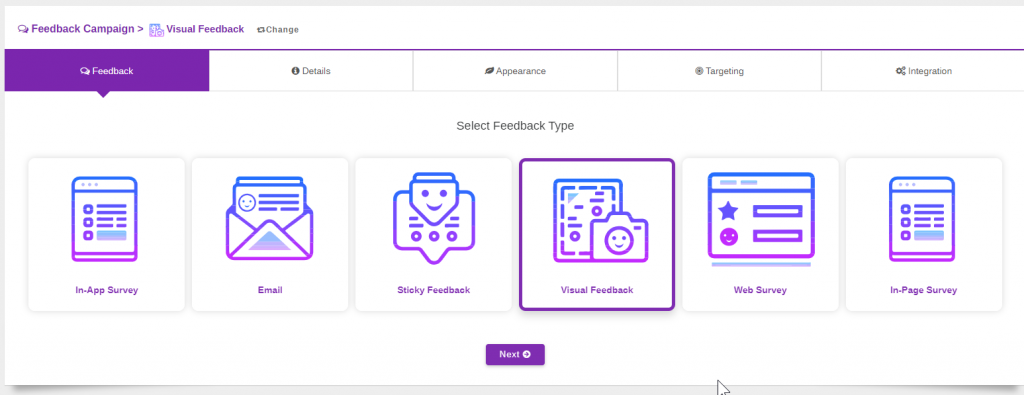
Task: Select the In-App Survey card icon
Action: (104, 219)
